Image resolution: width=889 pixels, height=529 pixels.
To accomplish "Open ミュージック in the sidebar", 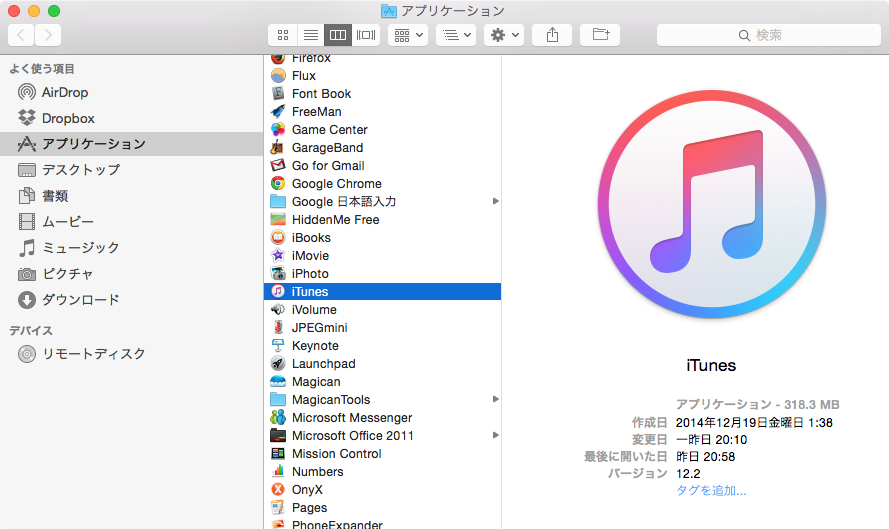I will click(132, 248).
